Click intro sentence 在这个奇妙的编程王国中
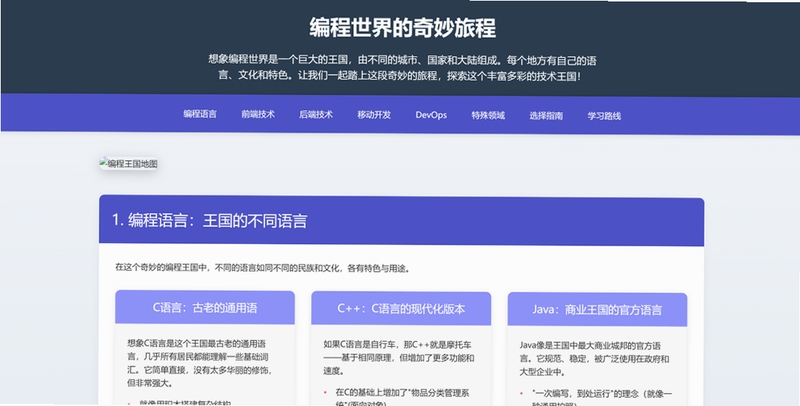The width and height of the screenshot is (800, 406). 263,268
